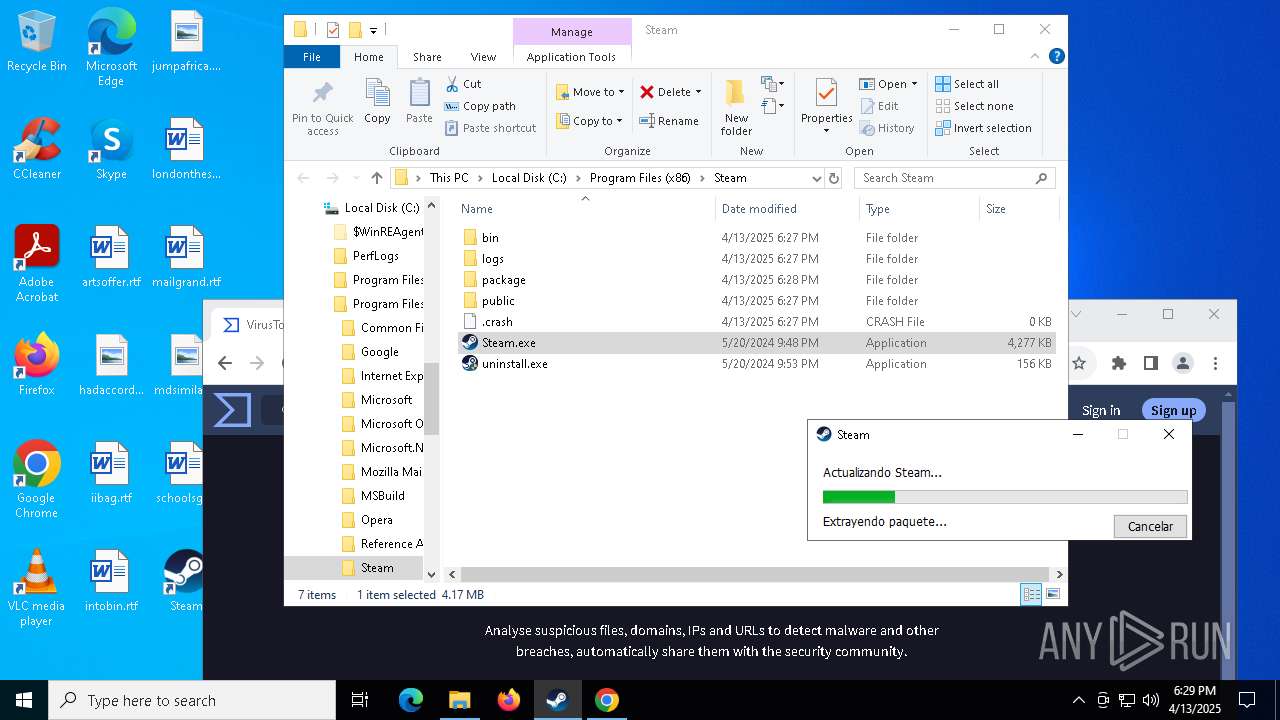Select Opera folder in navigation tree
This screenshot has width=1280, height=720.
[376, 520]
